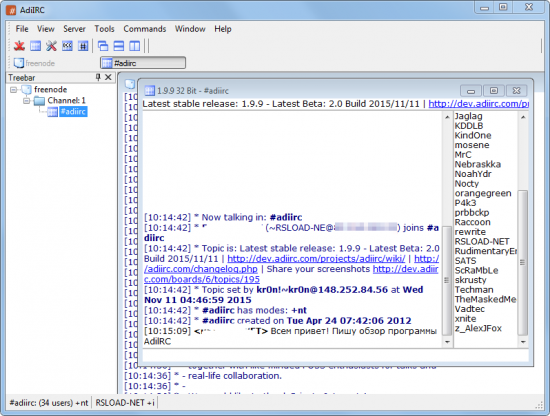Select #adiirc in the Treebar
This screenshot has height=416, width=550.
click(73, 112)
